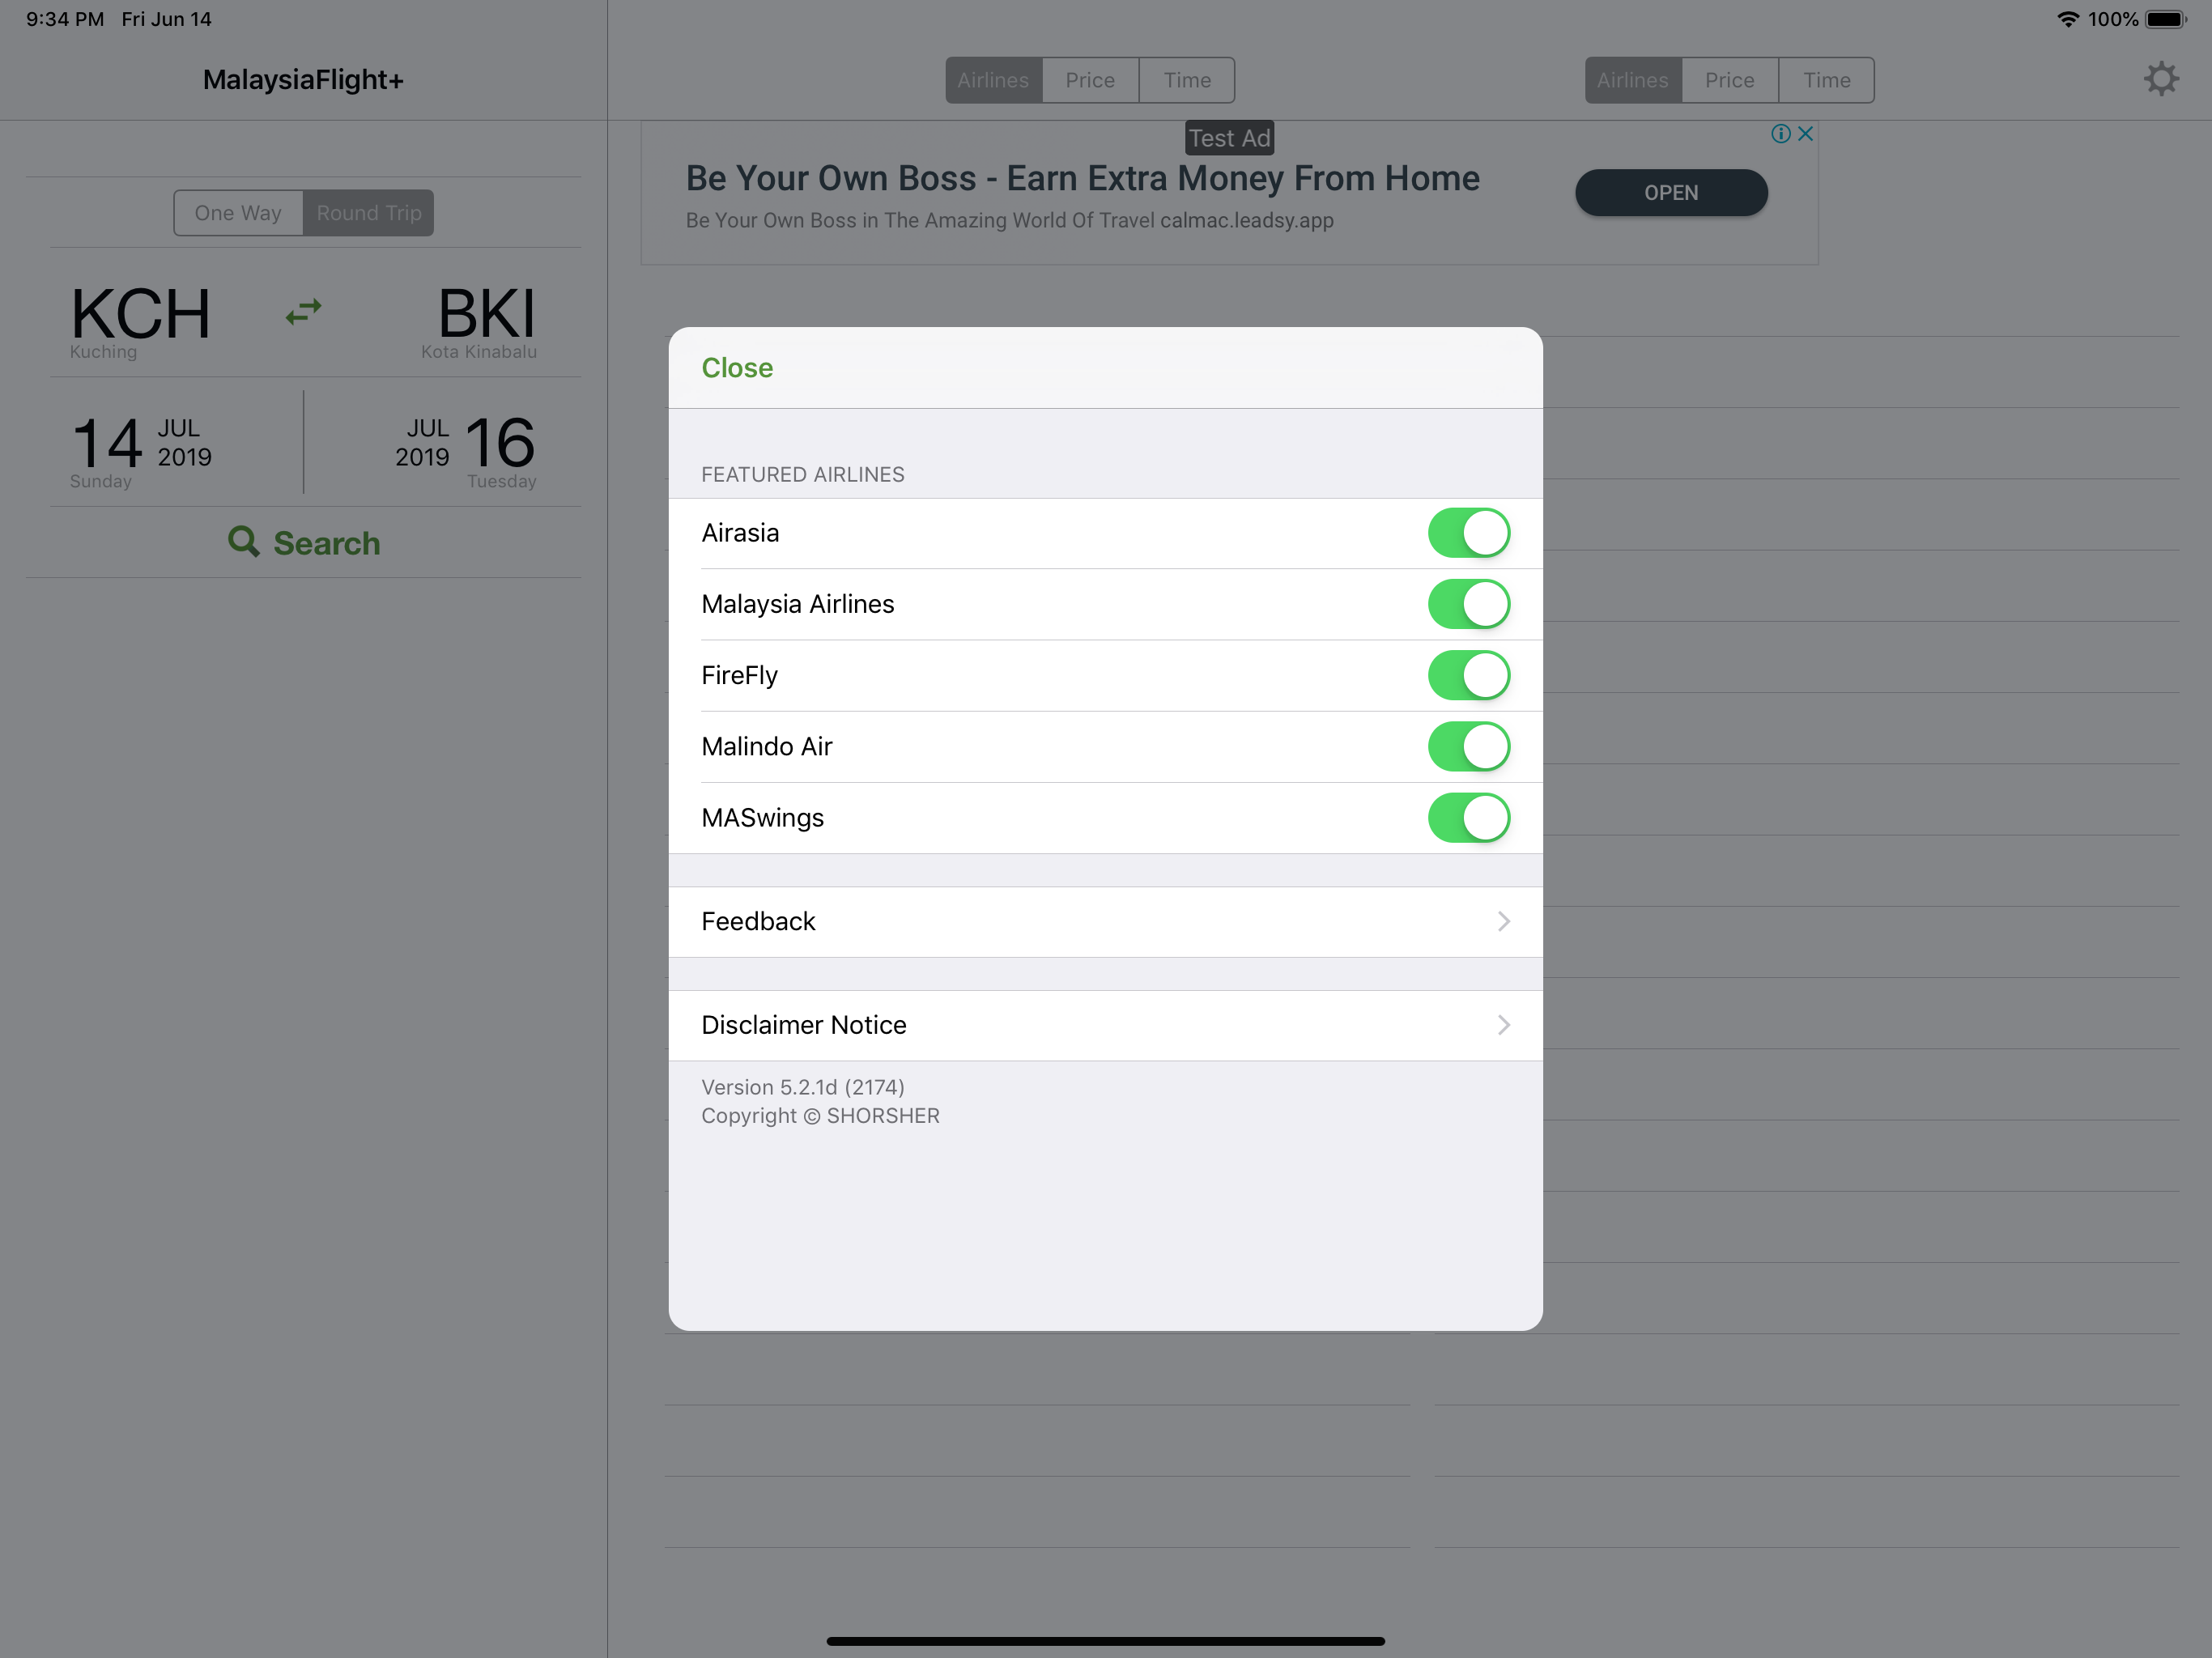The height and width of the screenshot is (1658, 2212).
Task: Tap the battery indicator
Action: [x=2166, y=19]
